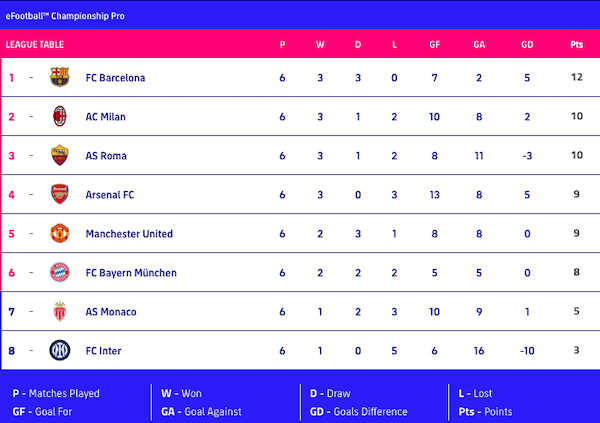The height and width of the screenshot is (423, 600).
Task: Click the AC Milan club crest
Action: click(x=59, y=117)
